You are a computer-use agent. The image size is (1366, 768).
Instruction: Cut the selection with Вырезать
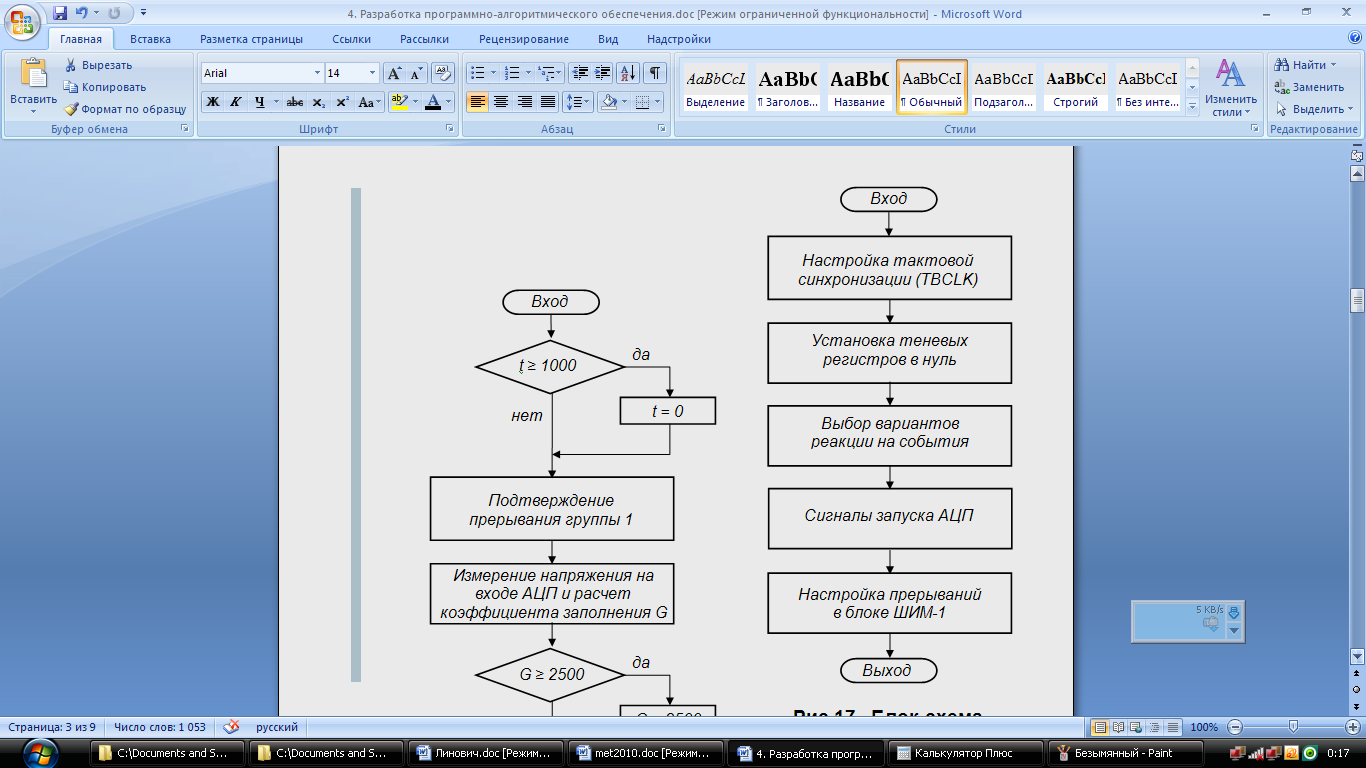tap(98, 65)
